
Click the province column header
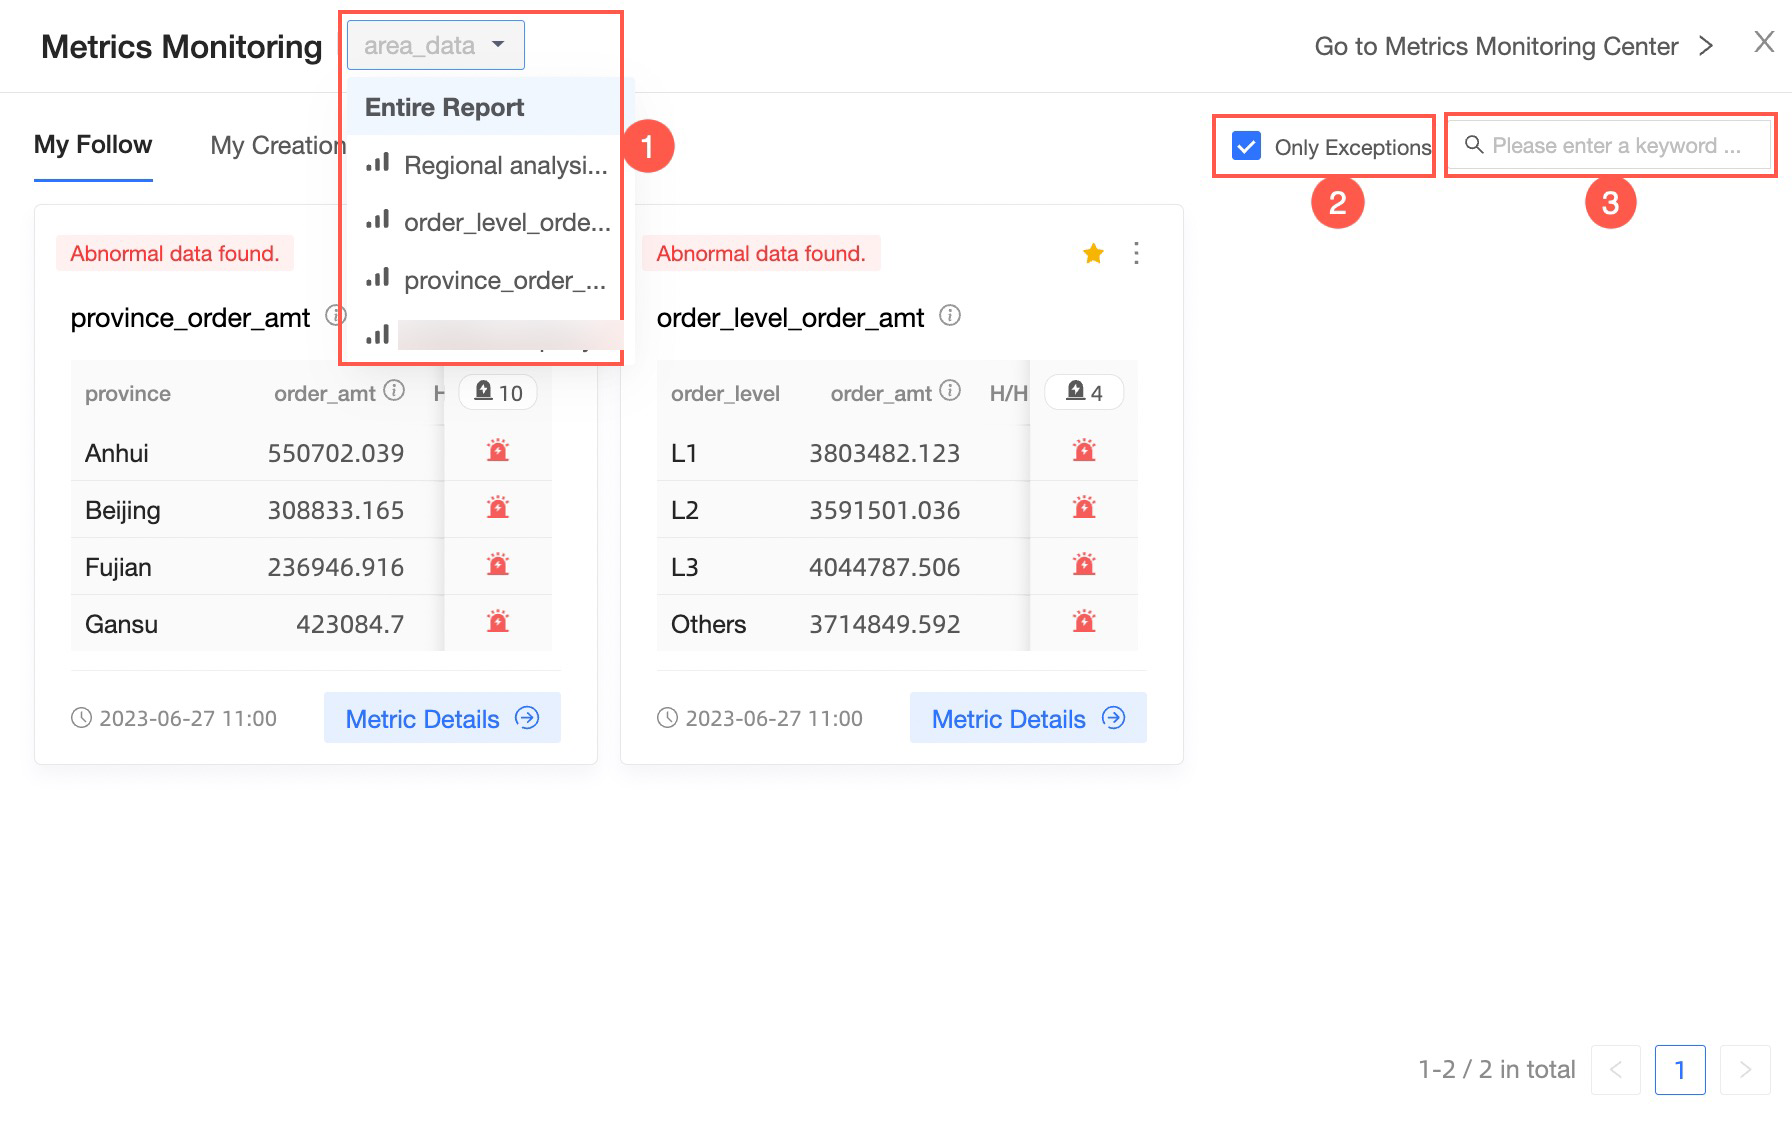[128, 394]
